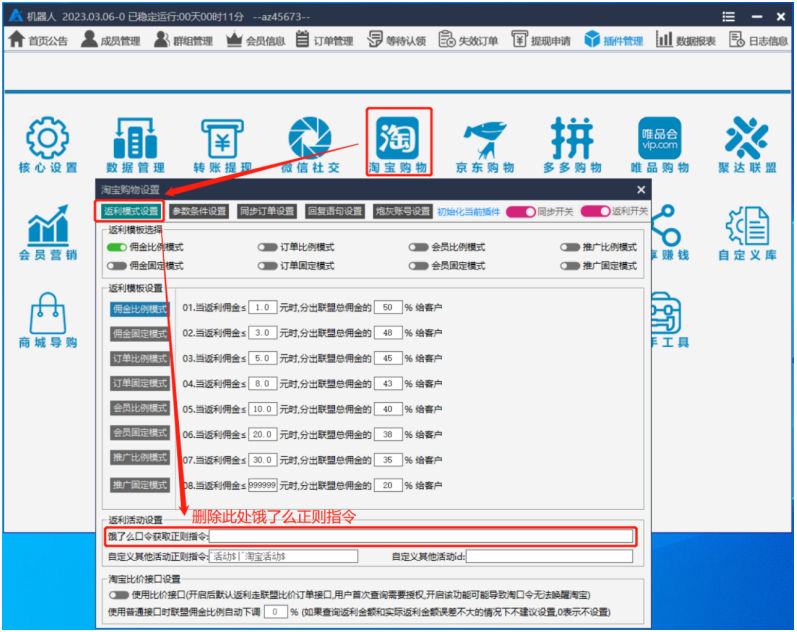The height and width of the screenshot is (632, 797).
Task: Toggle 推广比例模式 switch
Action: 570,247
